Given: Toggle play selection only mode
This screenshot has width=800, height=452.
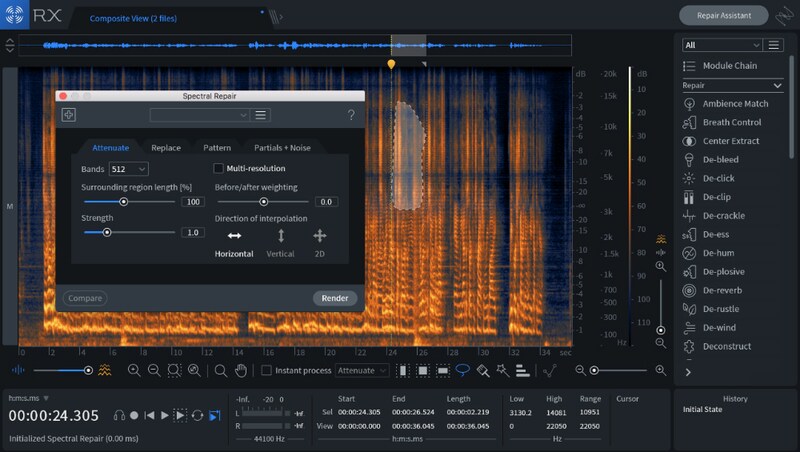Looking at the screenshot, I should pyautogui.click(x=180, y=416).
